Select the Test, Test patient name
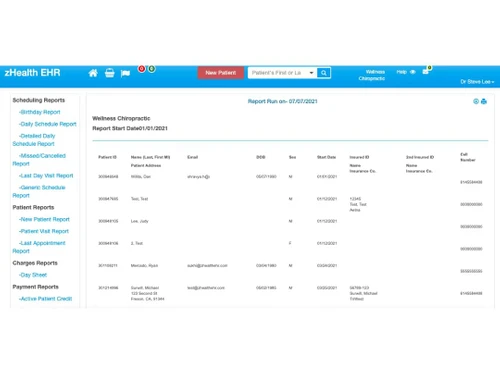 [139, 199]
